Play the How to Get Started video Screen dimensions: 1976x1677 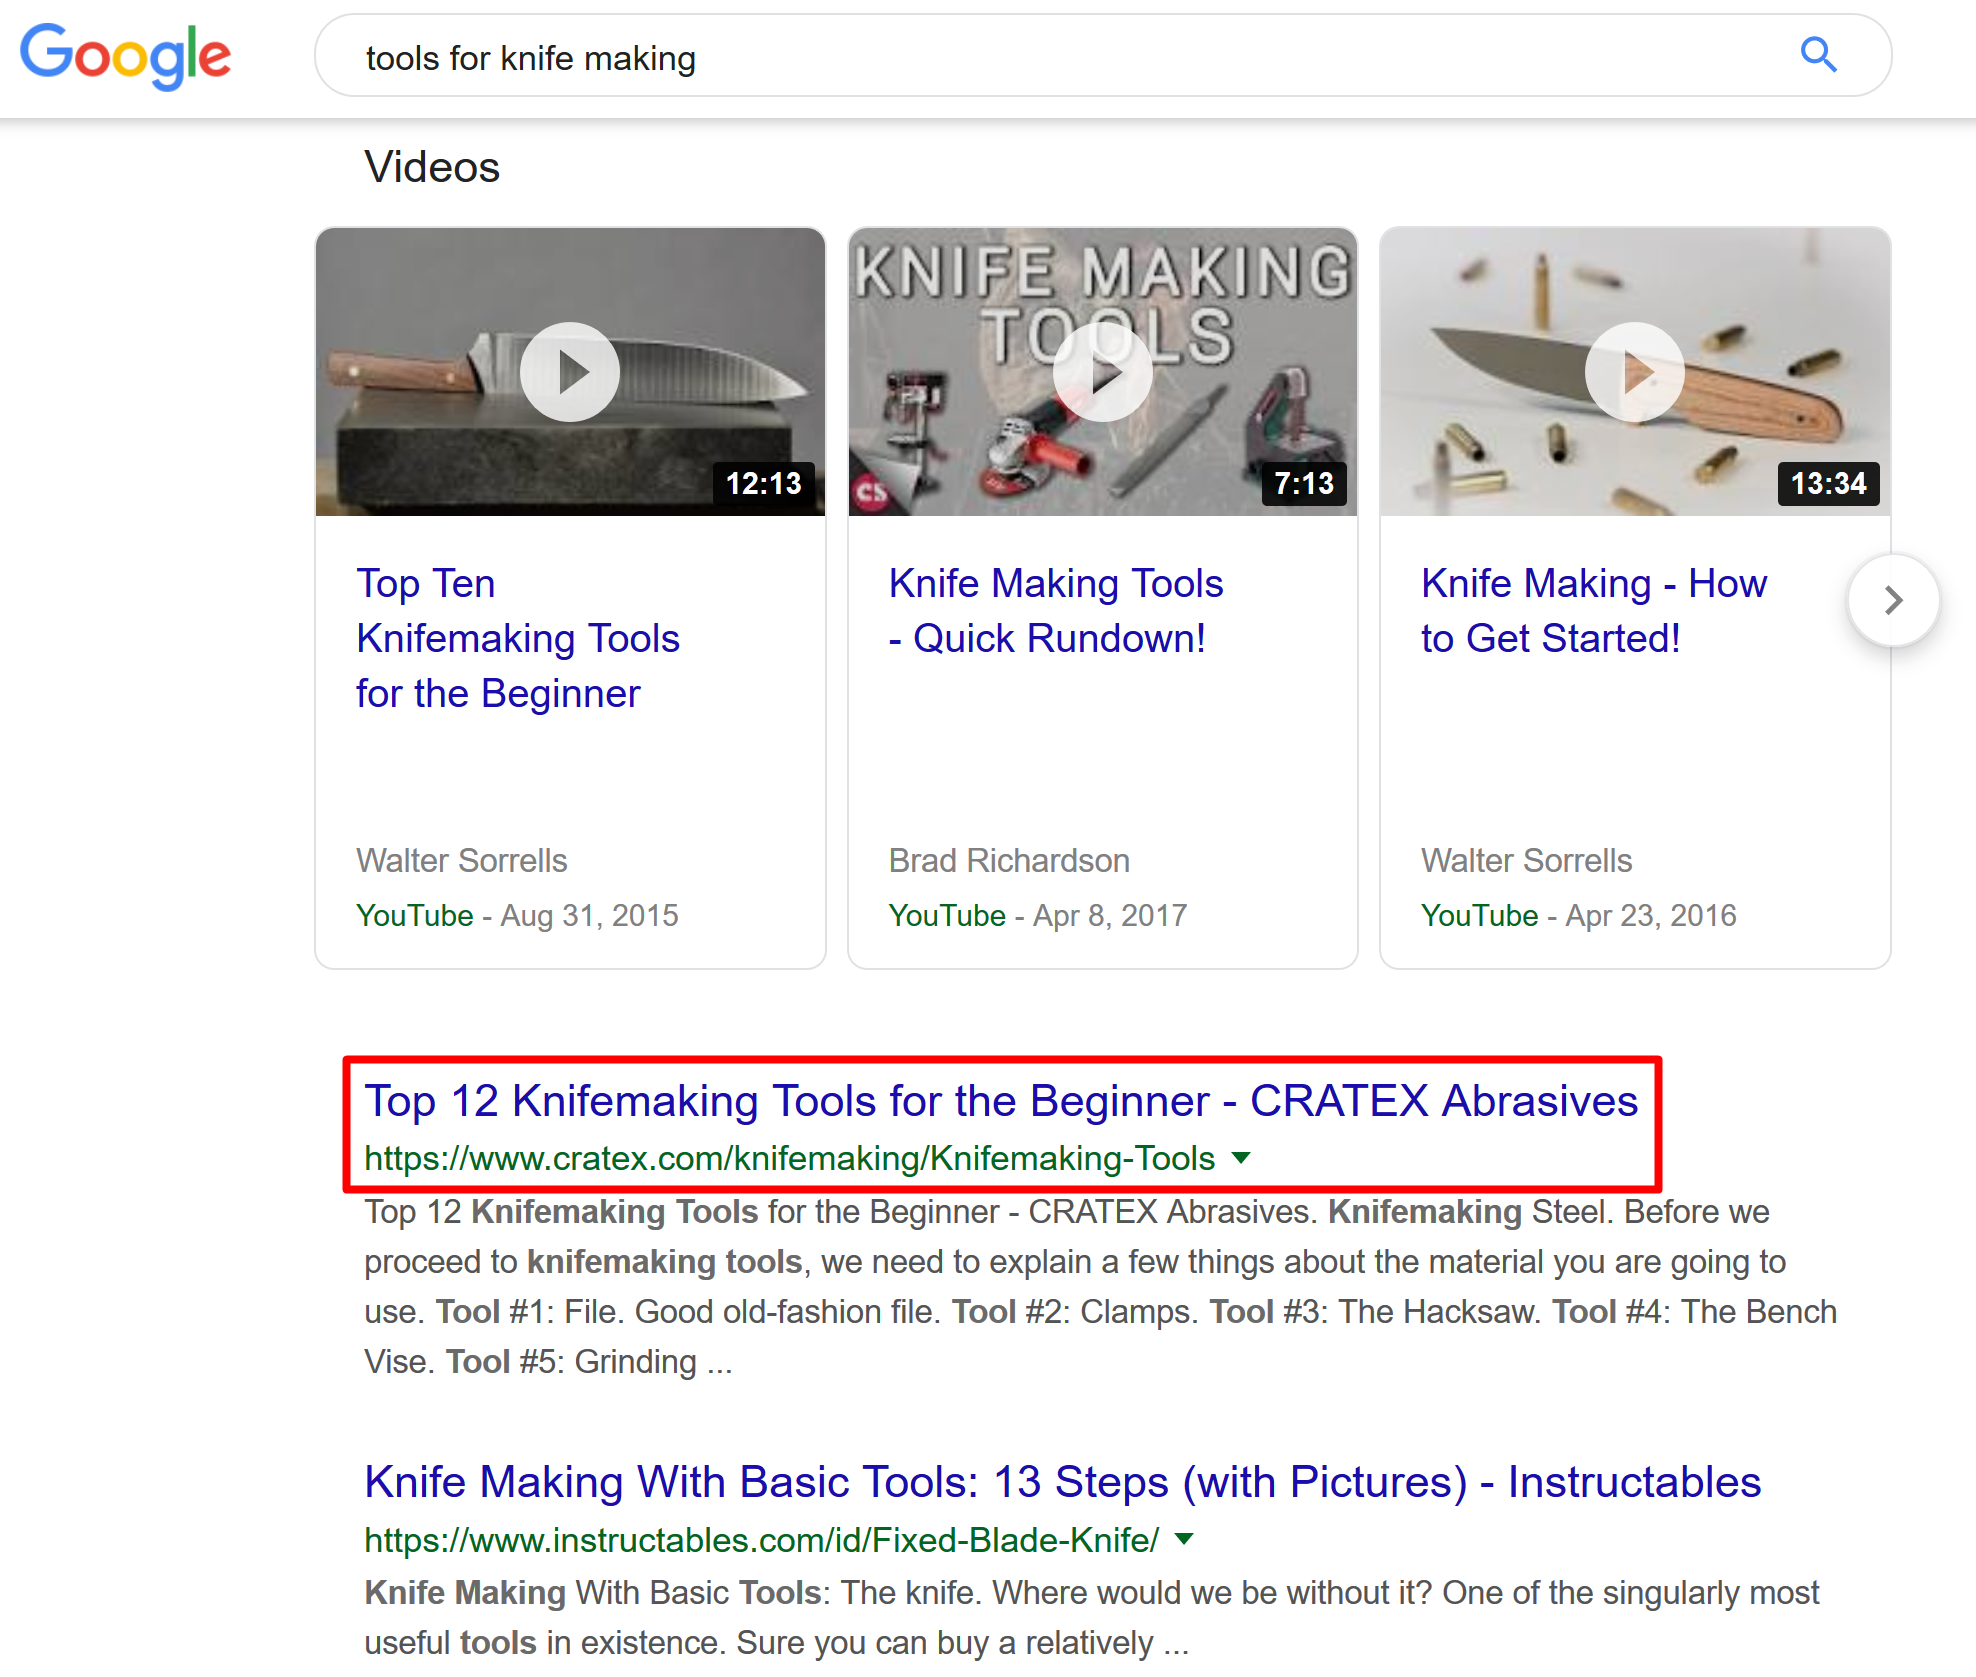tap(1635, 372)
